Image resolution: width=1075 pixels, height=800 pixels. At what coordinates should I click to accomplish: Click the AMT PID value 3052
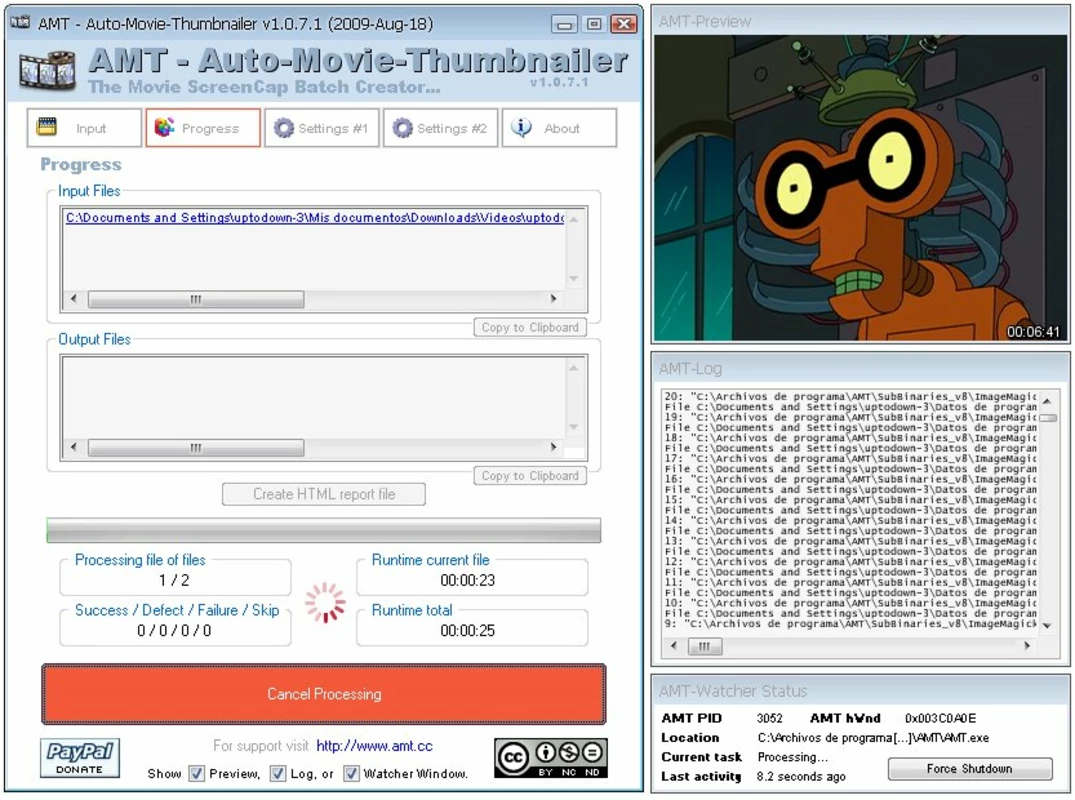(x=769, y=718)
